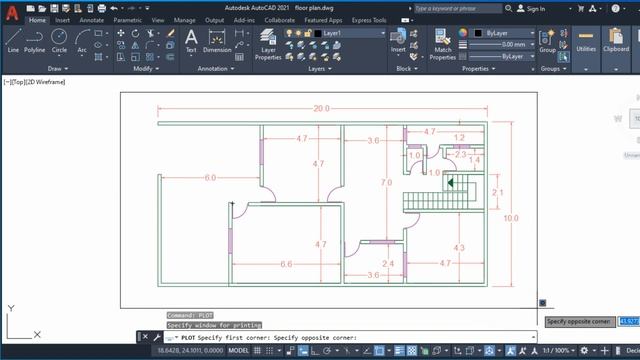Screen dimensions: 640x360
Task: Click the Rotate tool icon
Action: [x=136, y=33]
